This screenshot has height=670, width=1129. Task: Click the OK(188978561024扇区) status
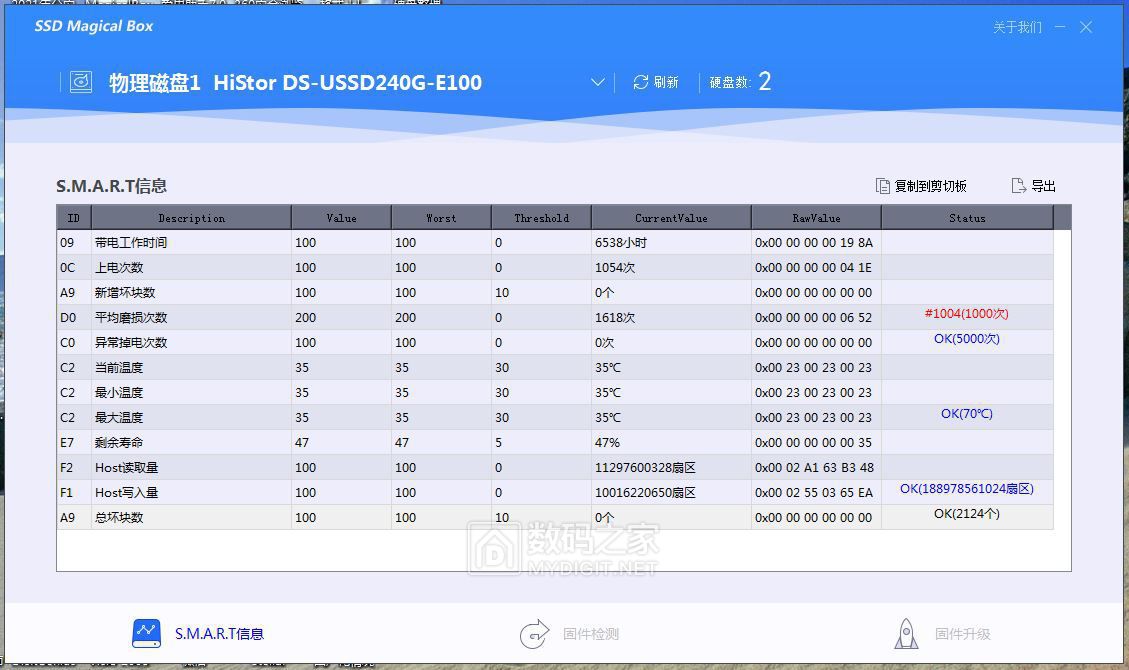(966, 489)
